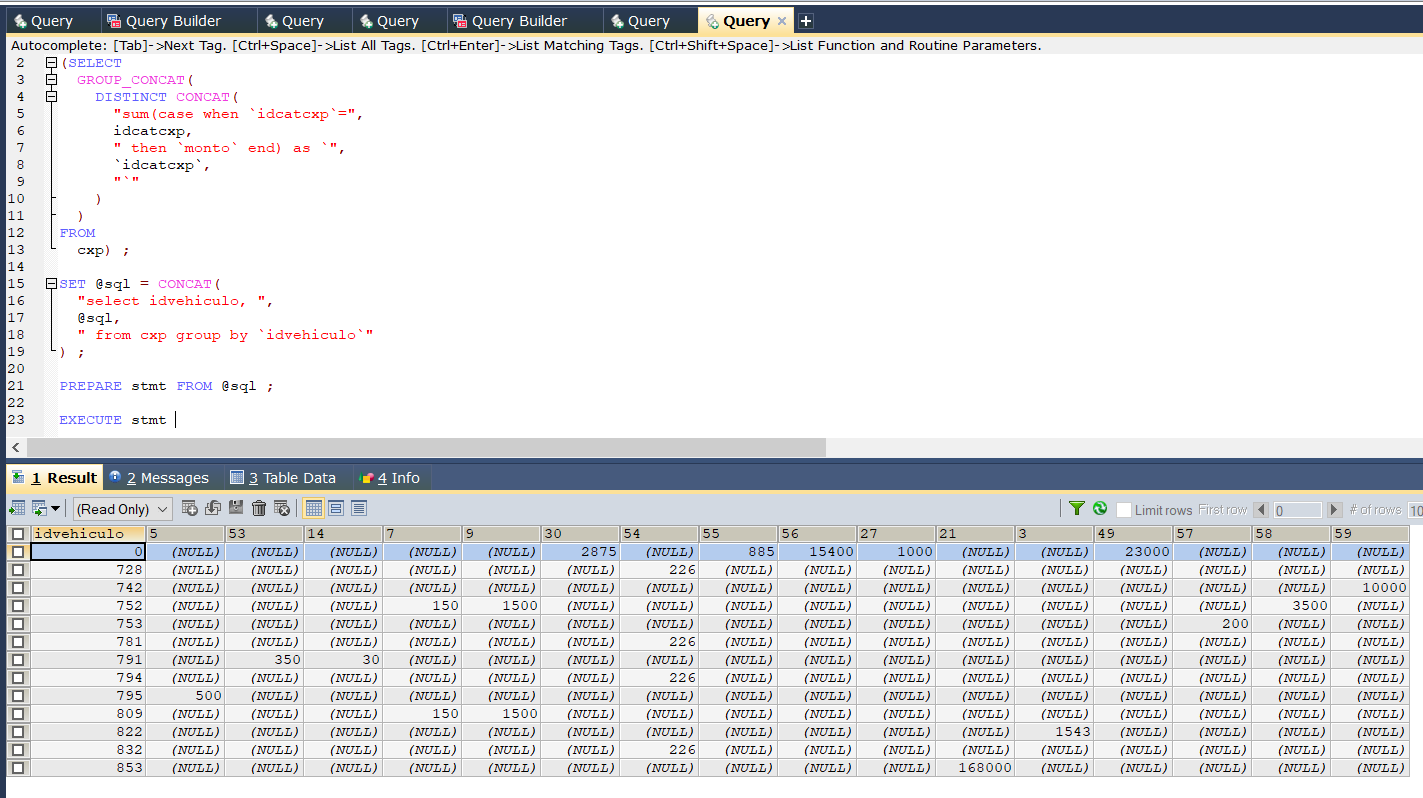Viewport: 1423px width, 798px height.
Task: Click the EXECUTE keyword on line 23
Action: pyautogui.click(x=90, y=420)
